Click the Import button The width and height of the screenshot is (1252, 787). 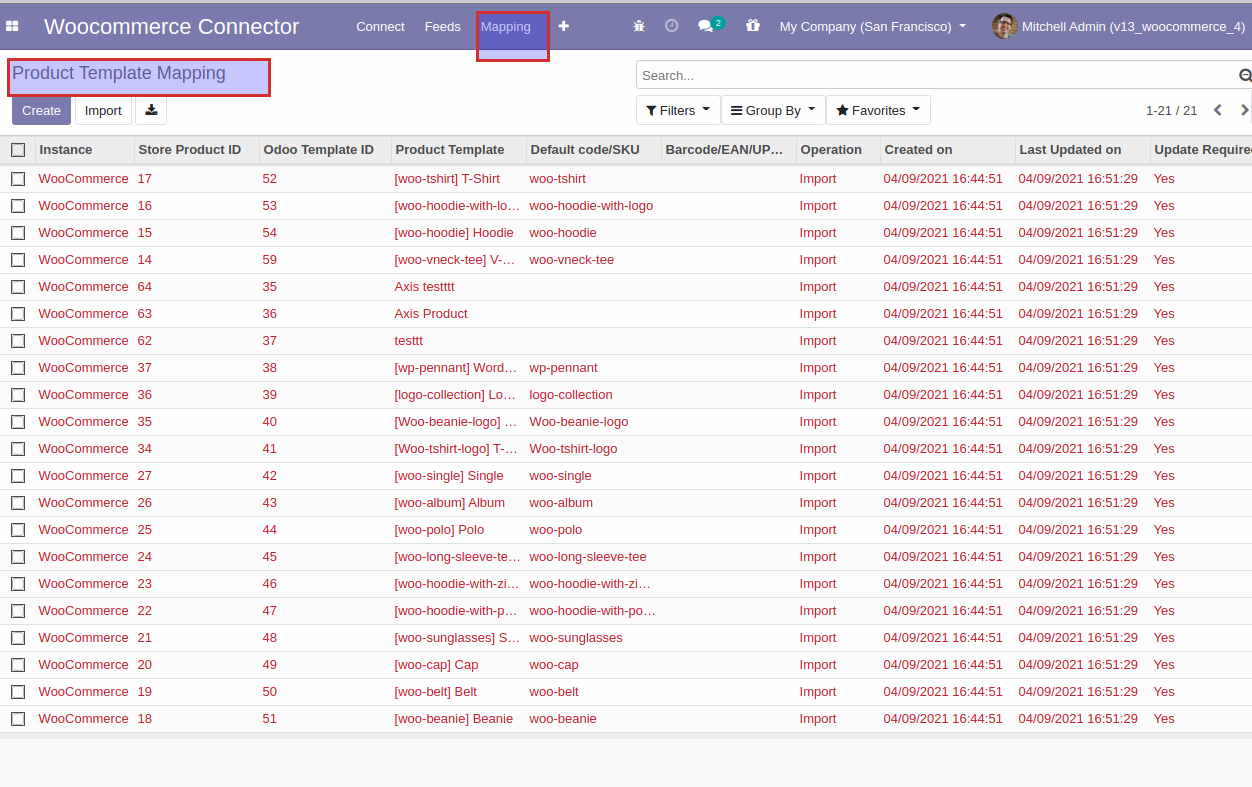point(103,110)
